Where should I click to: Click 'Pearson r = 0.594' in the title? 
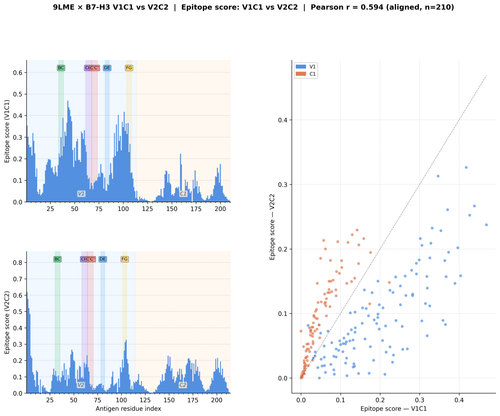click(x=347, y=7)
